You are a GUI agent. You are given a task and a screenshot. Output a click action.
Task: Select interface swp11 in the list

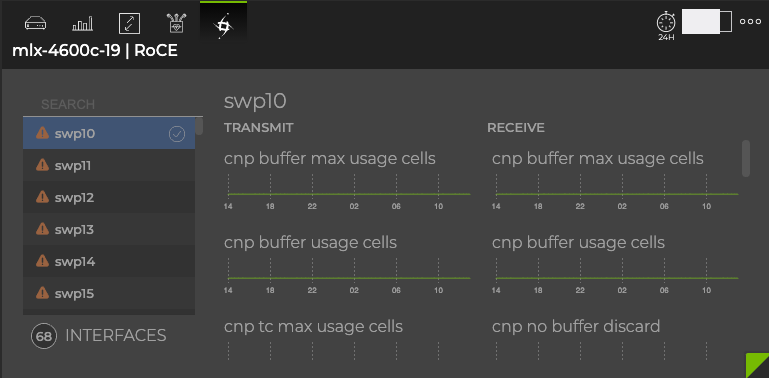coord(109,166)
